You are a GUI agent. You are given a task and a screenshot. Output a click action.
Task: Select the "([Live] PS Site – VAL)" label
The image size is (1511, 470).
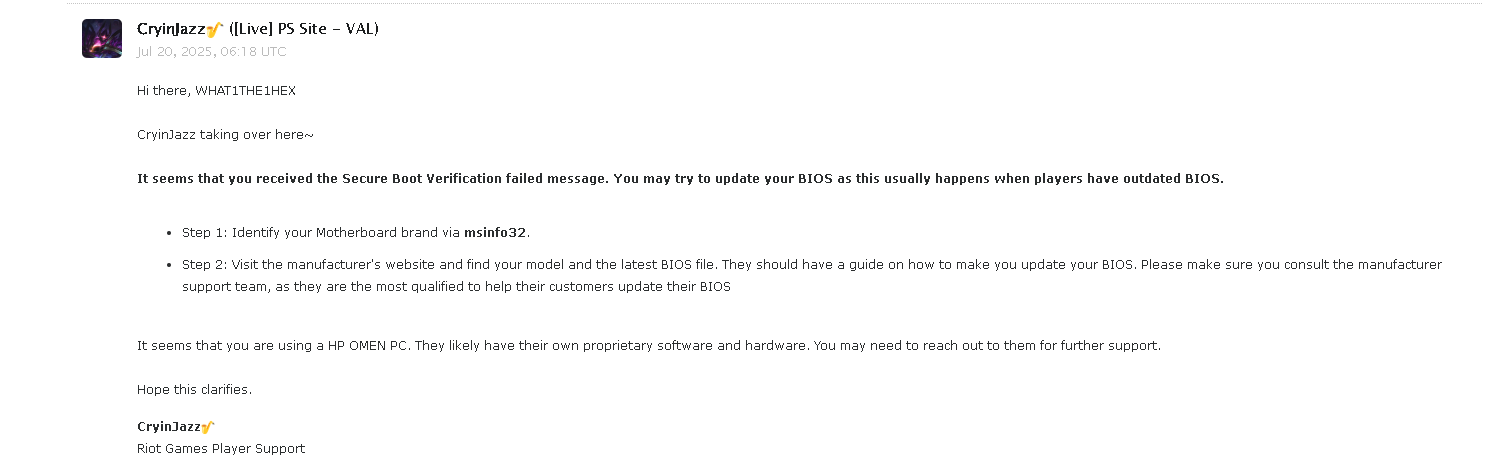(304, 29)
